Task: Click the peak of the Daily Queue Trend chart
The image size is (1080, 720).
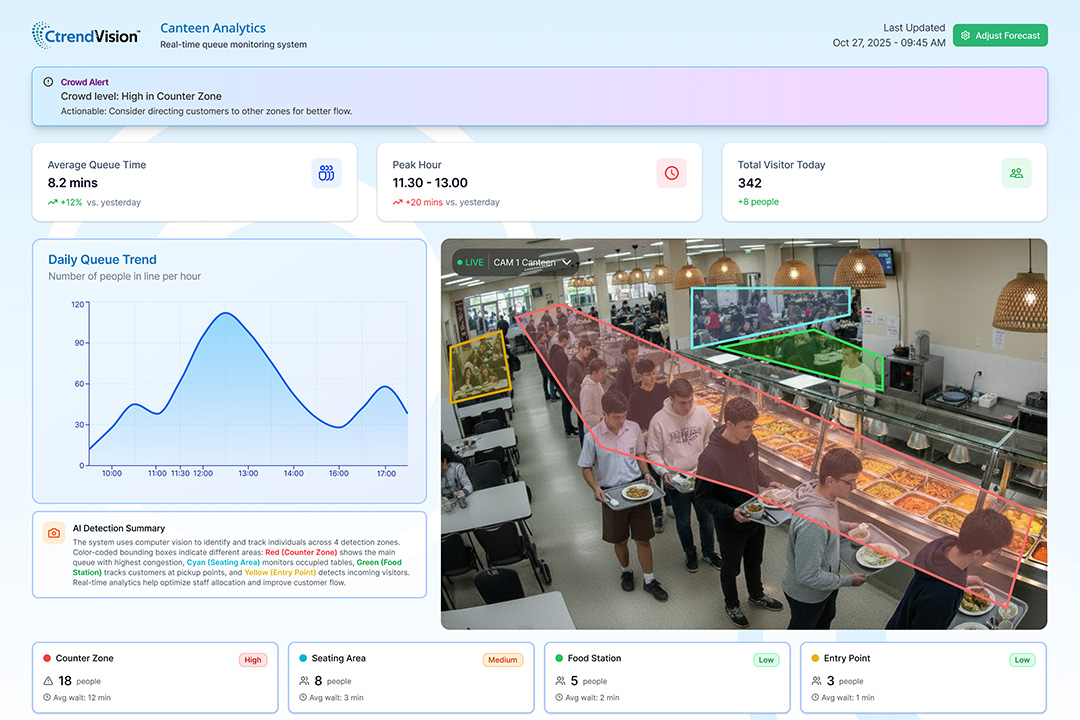Action: [226, 314]
